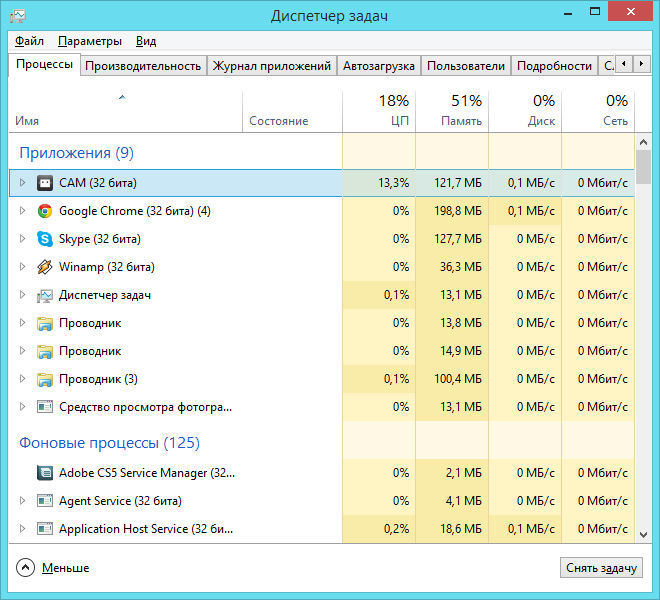Click the Проводник (3) folder icon

coord(45,379)
